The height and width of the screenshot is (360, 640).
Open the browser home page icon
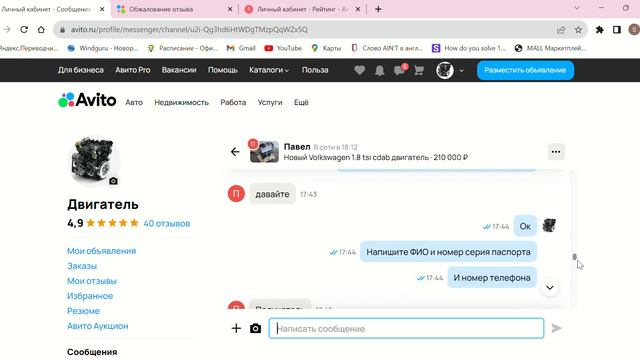coord(41,29)
